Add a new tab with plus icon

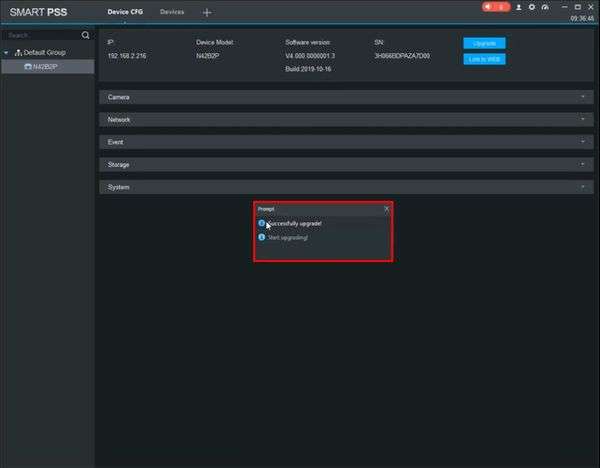207,12
